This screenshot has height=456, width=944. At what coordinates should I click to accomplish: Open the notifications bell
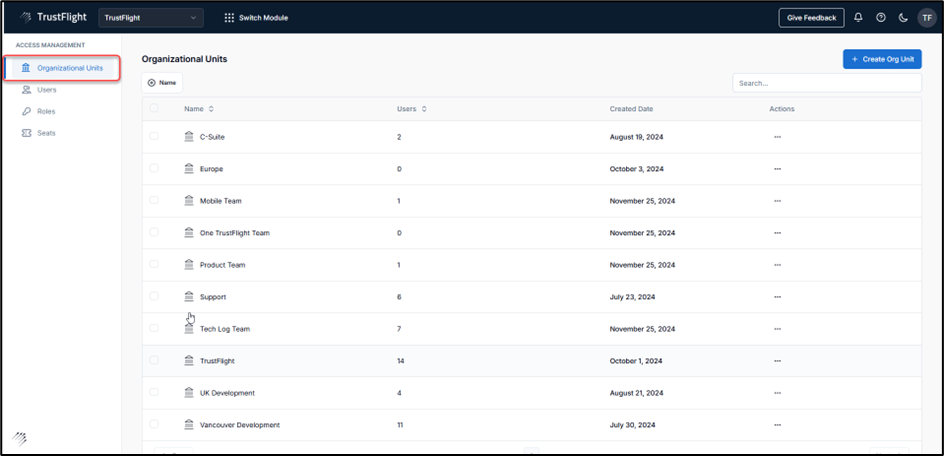pos(858,17)
